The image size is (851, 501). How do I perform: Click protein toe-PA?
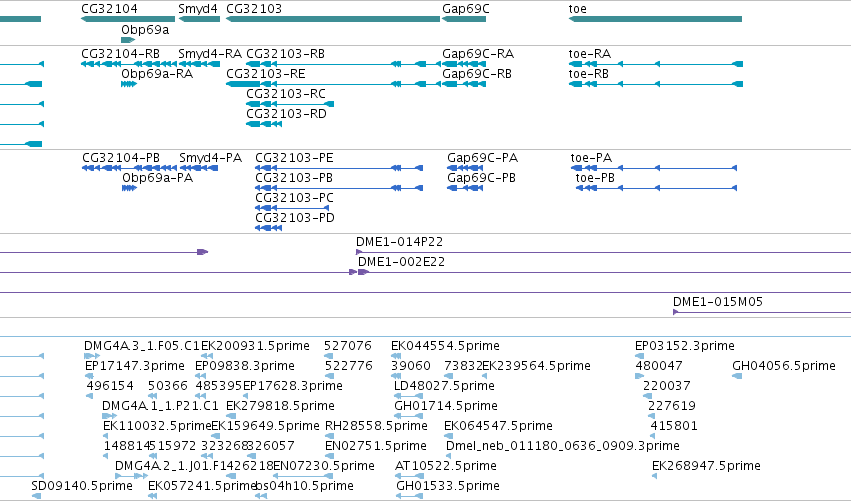[591, 158]
